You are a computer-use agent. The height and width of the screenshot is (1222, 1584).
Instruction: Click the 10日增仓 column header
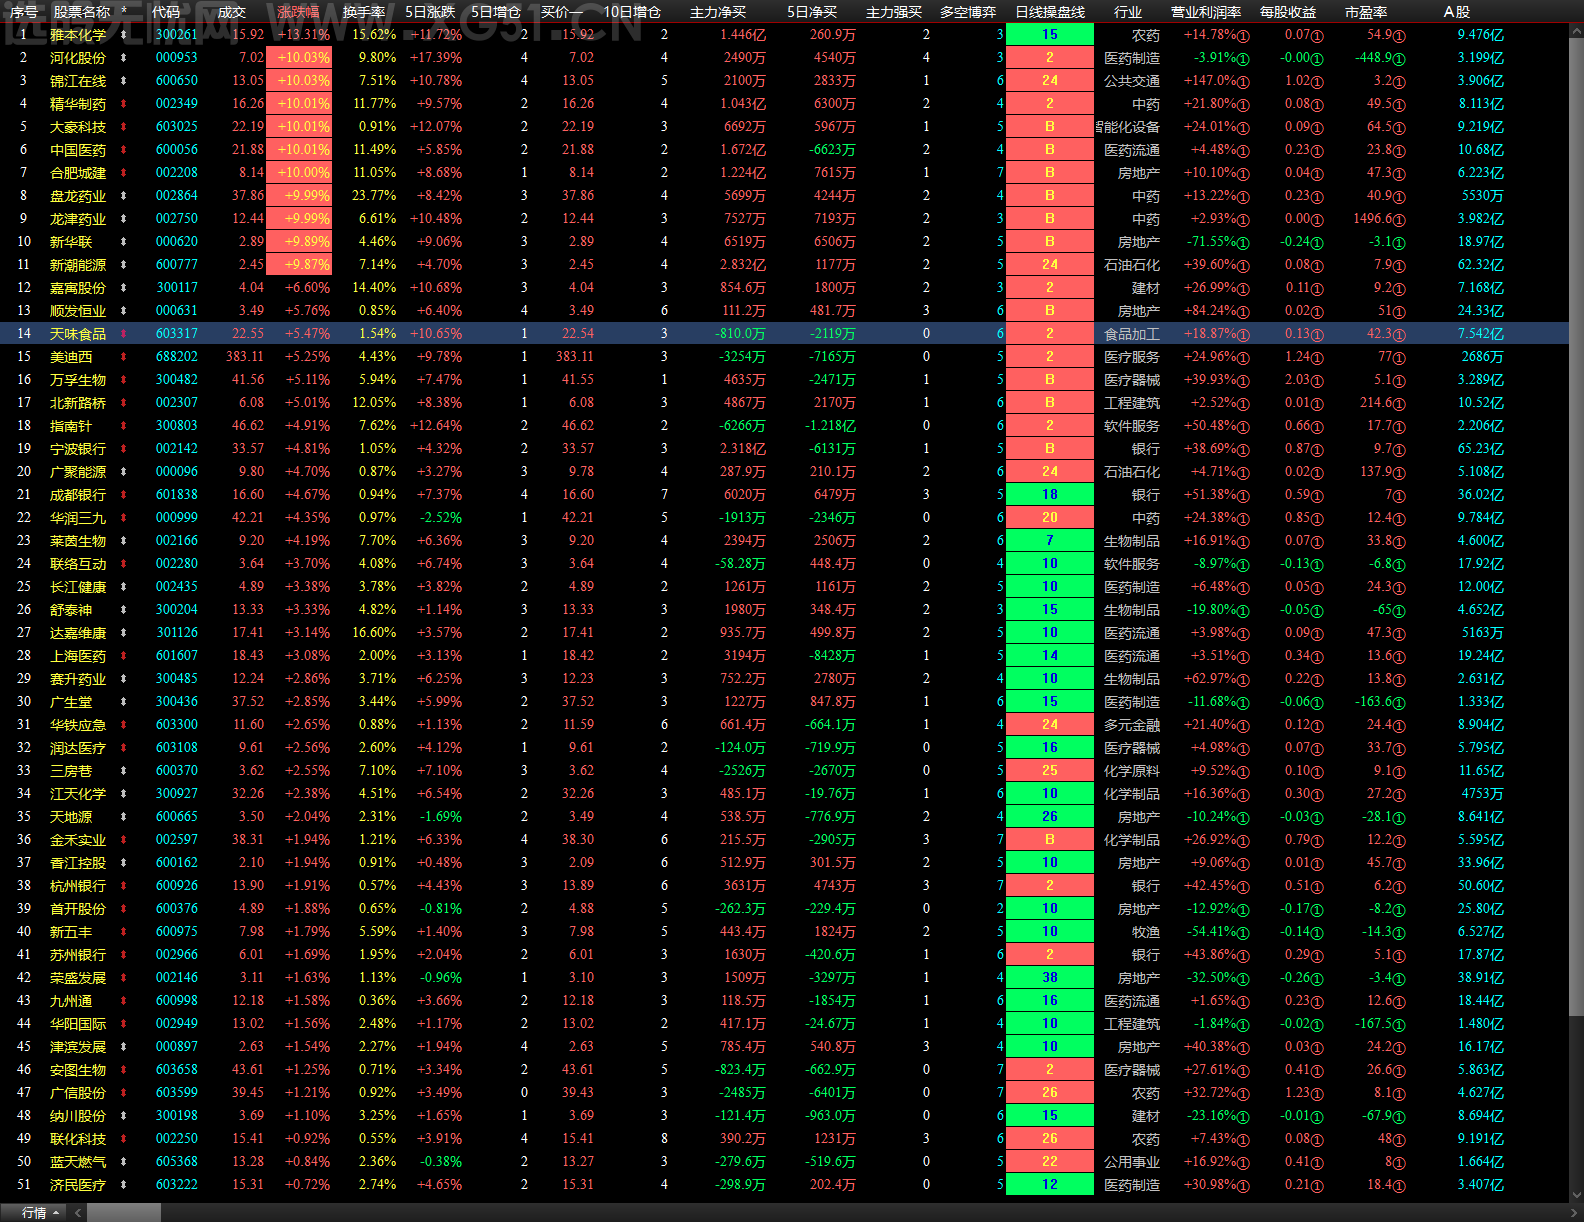coord(632,12)
